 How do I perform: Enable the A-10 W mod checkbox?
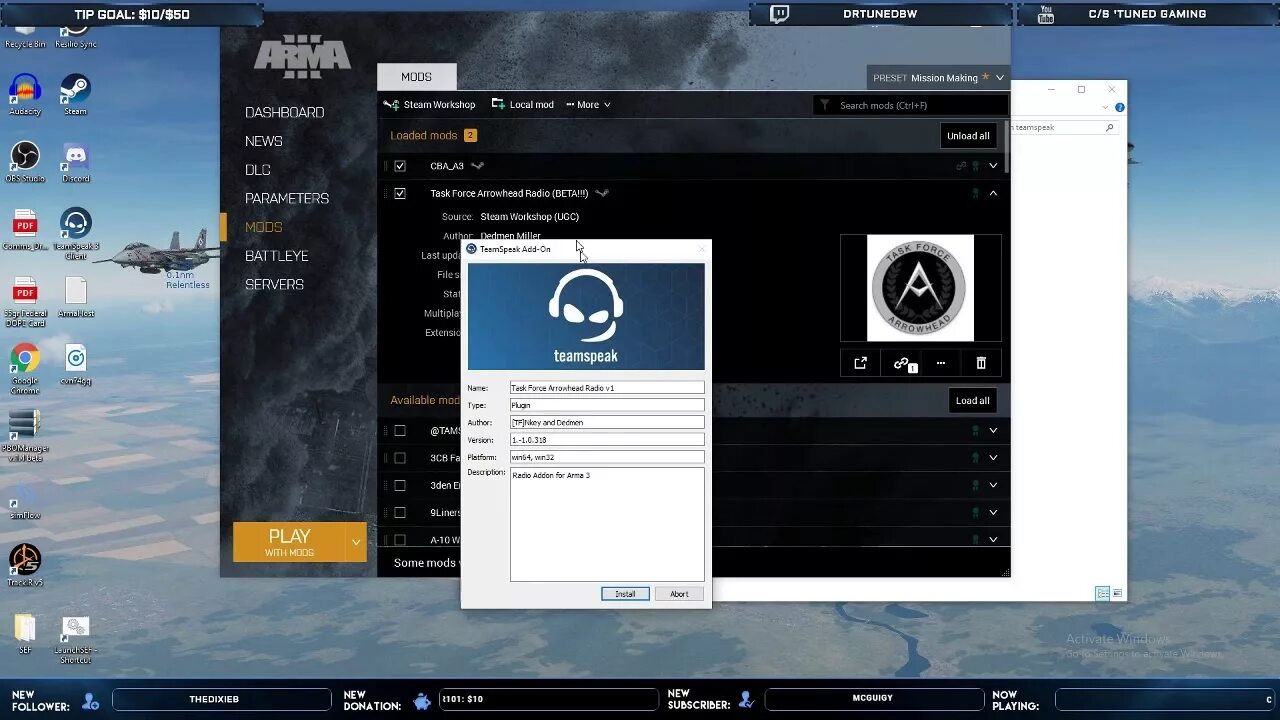(400, 540)
